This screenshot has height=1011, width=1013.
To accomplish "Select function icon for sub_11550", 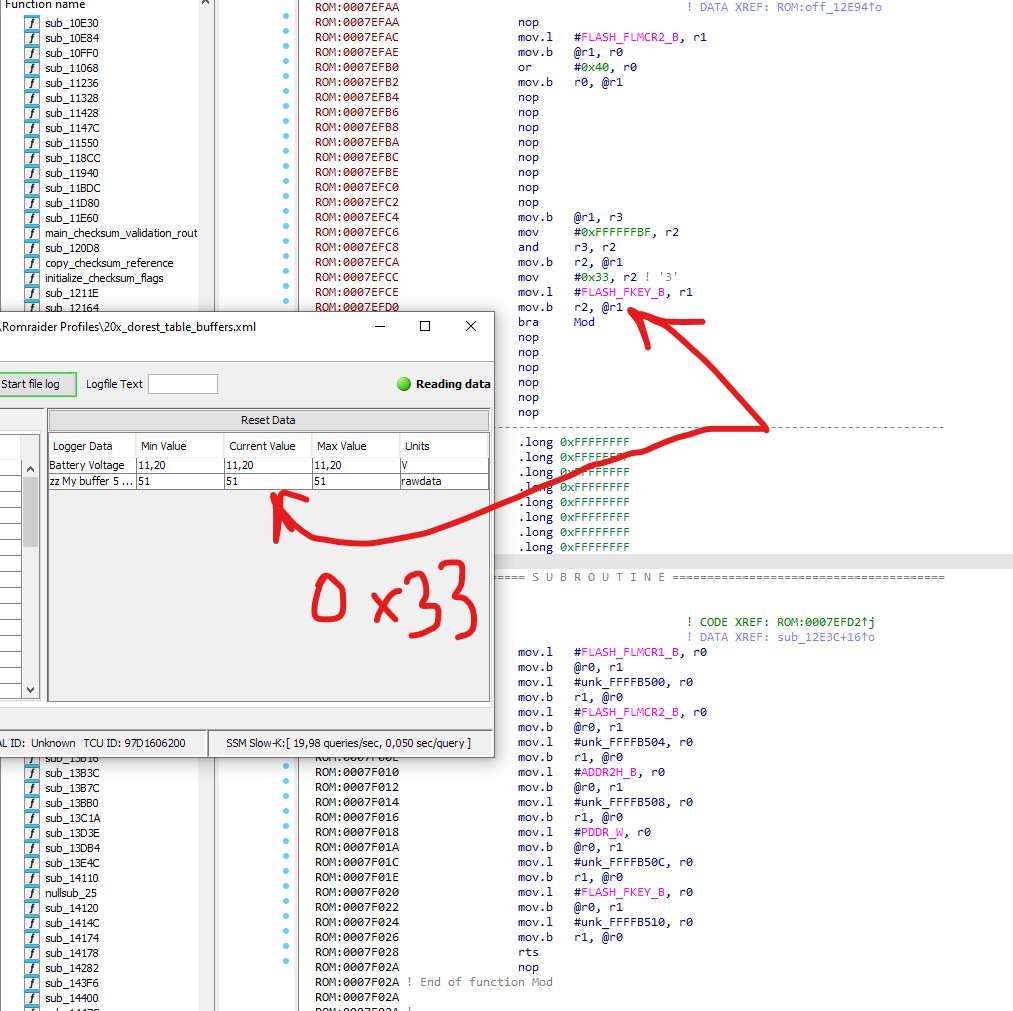I will [x=32, y=143].
